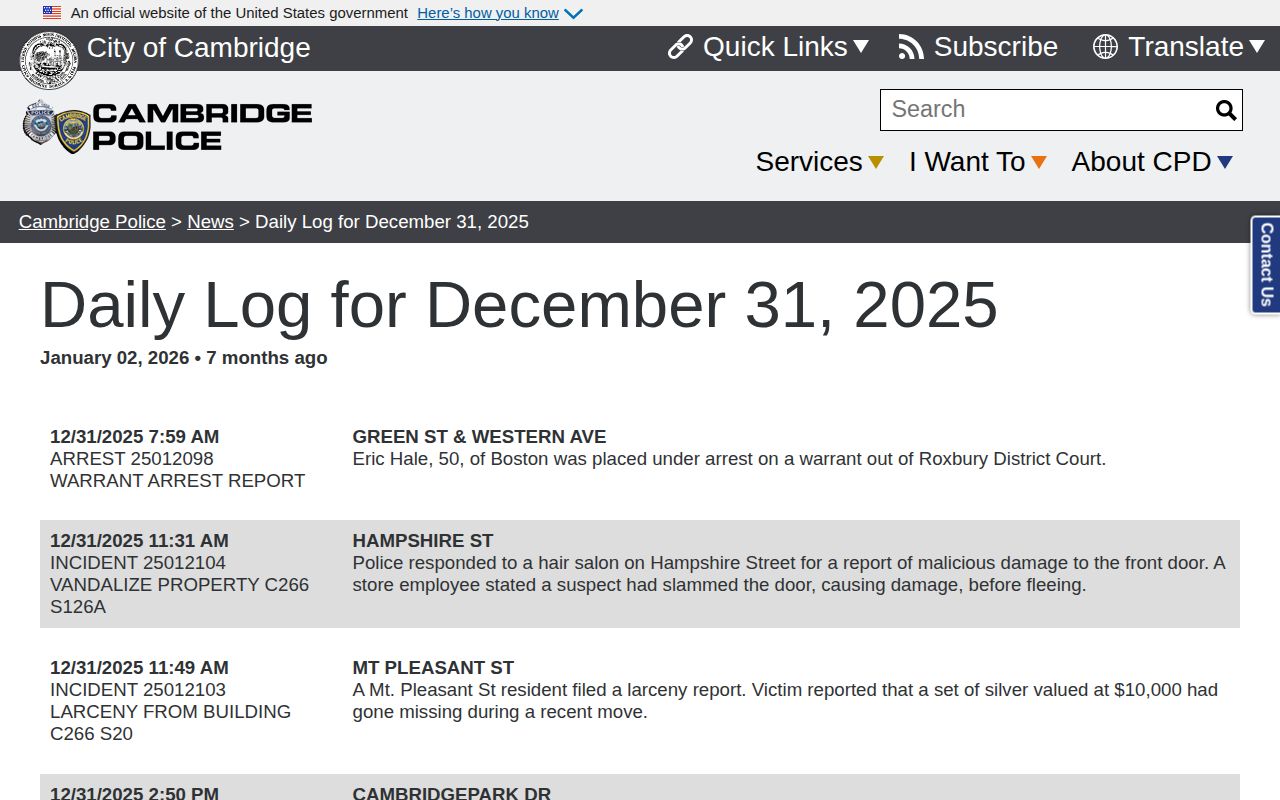Expand the I Want To menu
1280x800 pixels.
coord(978,162)
